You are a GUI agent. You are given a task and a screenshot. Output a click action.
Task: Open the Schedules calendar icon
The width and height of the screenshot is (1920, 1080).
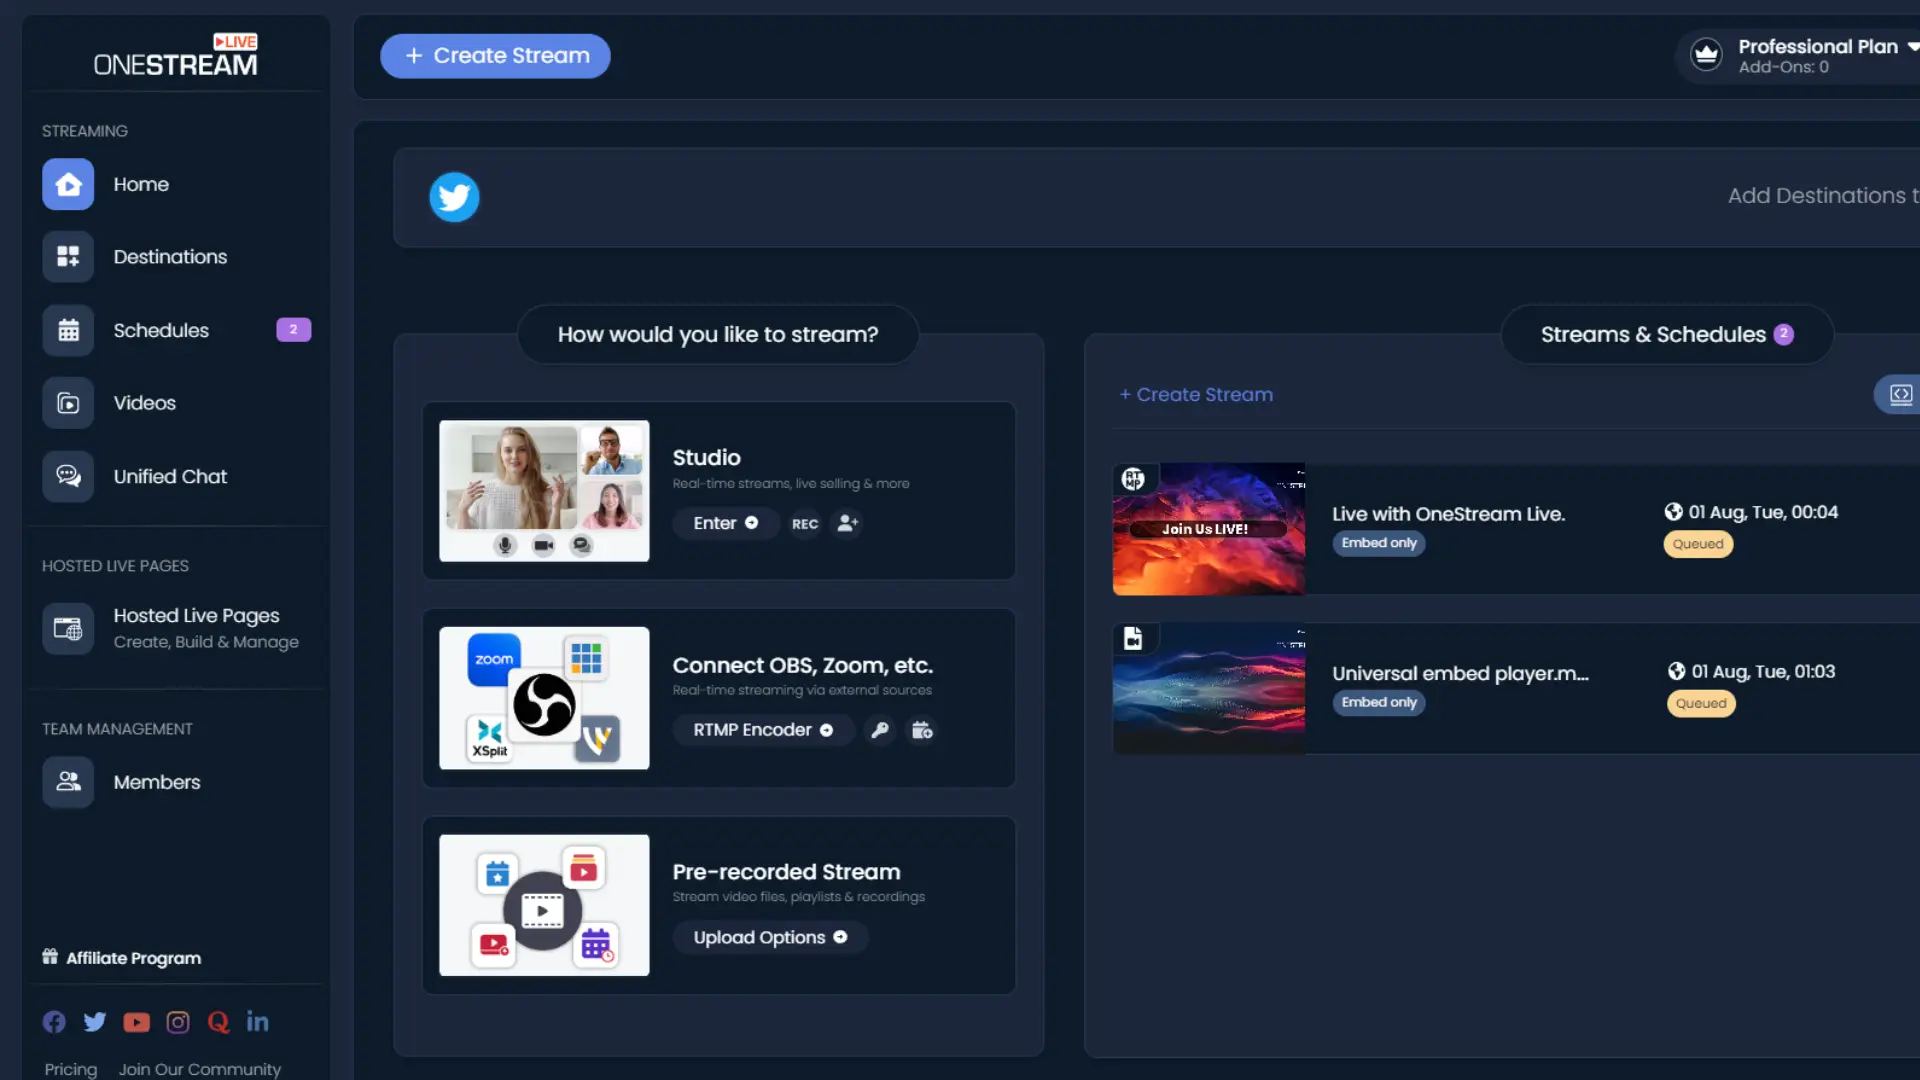tap(68, 330)
